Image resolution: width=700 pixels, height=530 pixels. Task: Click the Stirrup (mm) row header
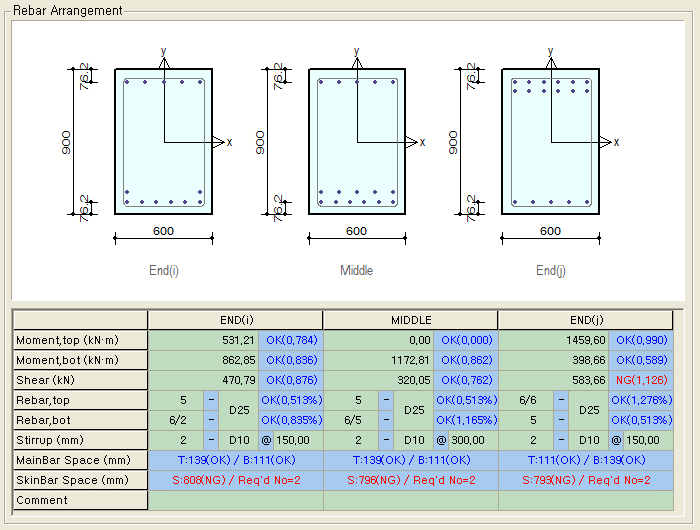[80, 440]
